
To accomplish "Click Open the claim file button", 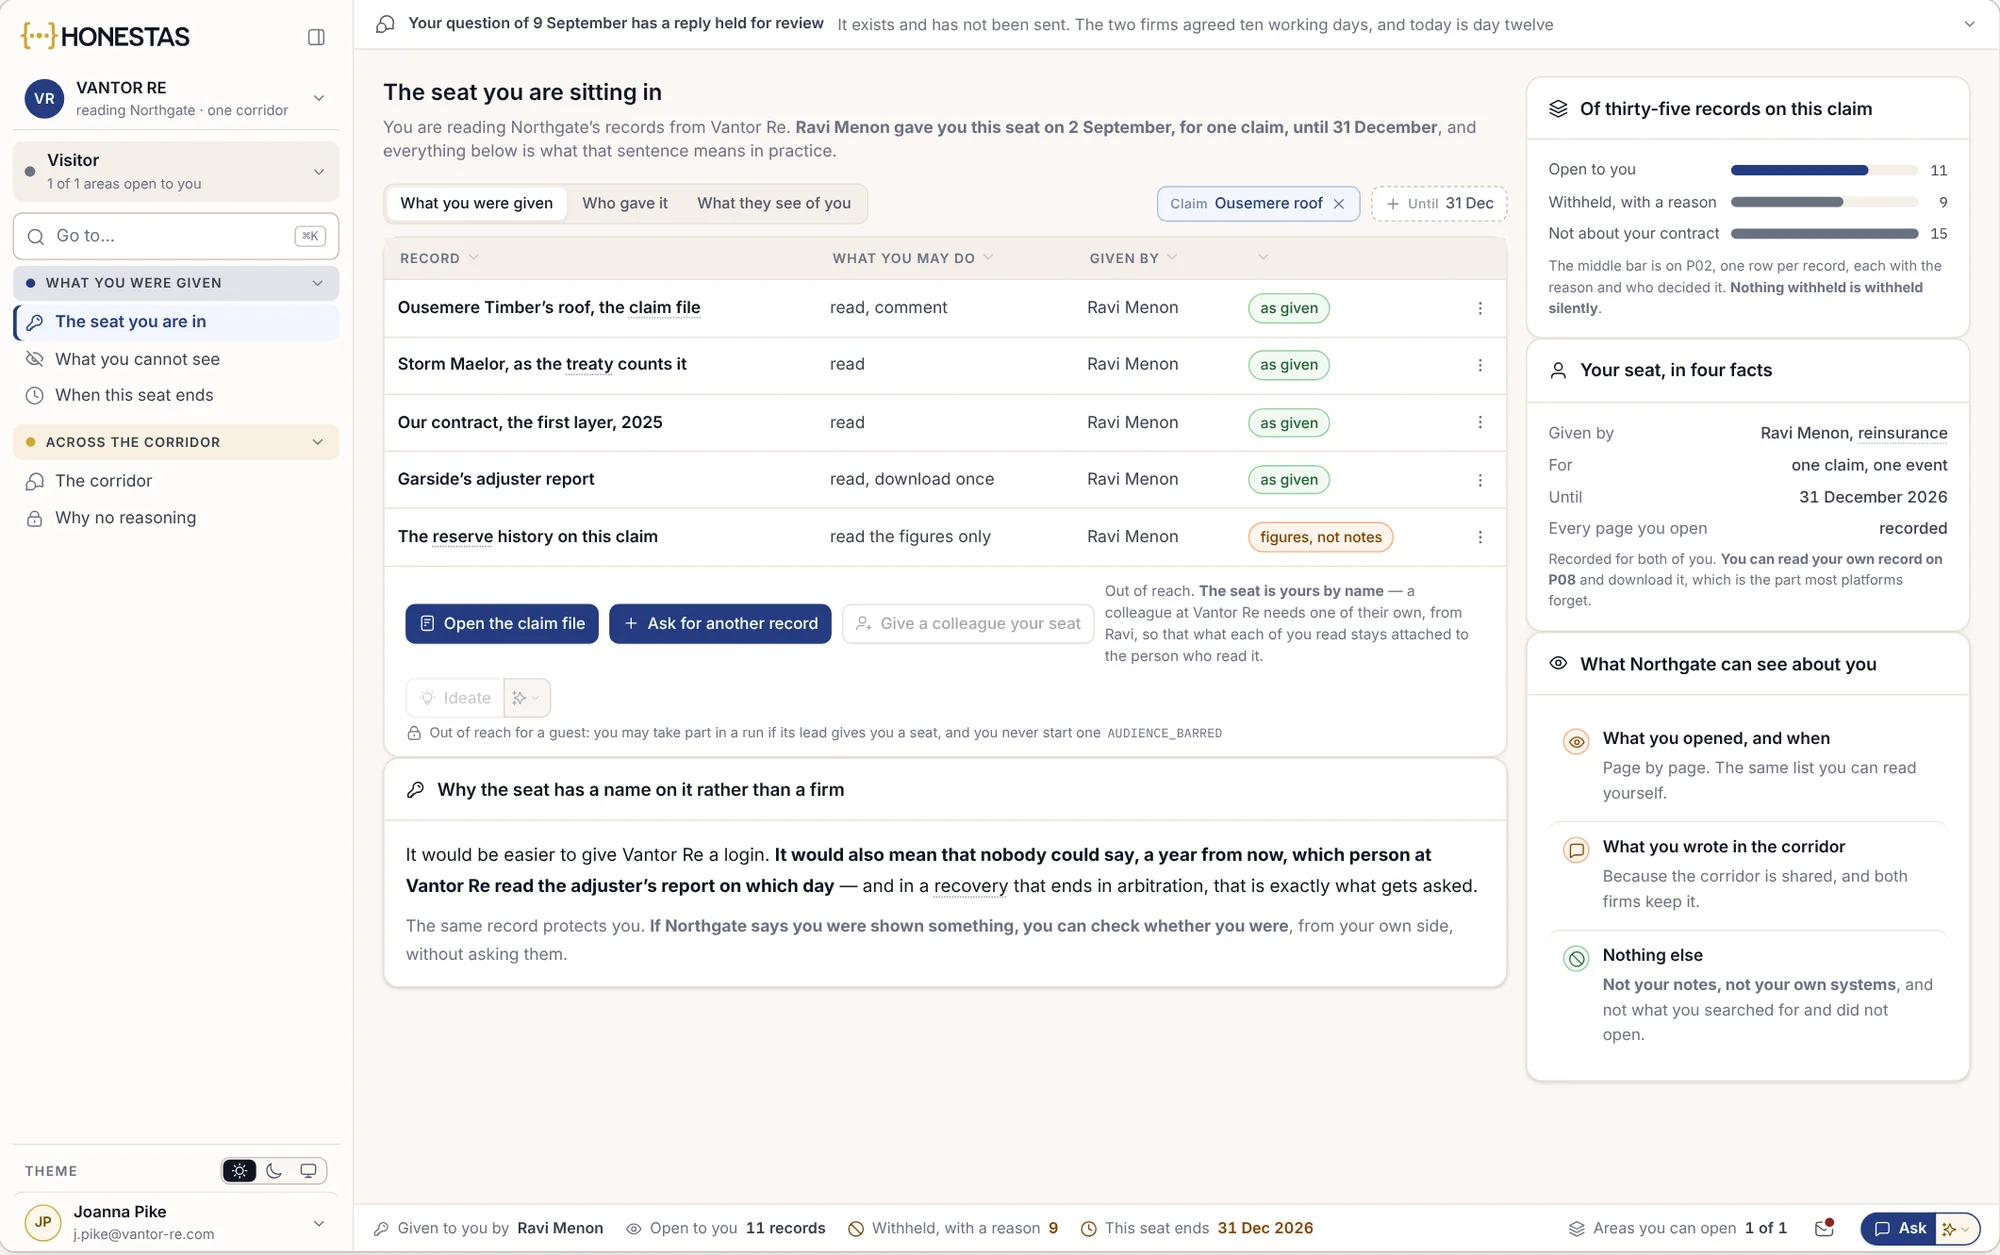I will coord(502,624).
